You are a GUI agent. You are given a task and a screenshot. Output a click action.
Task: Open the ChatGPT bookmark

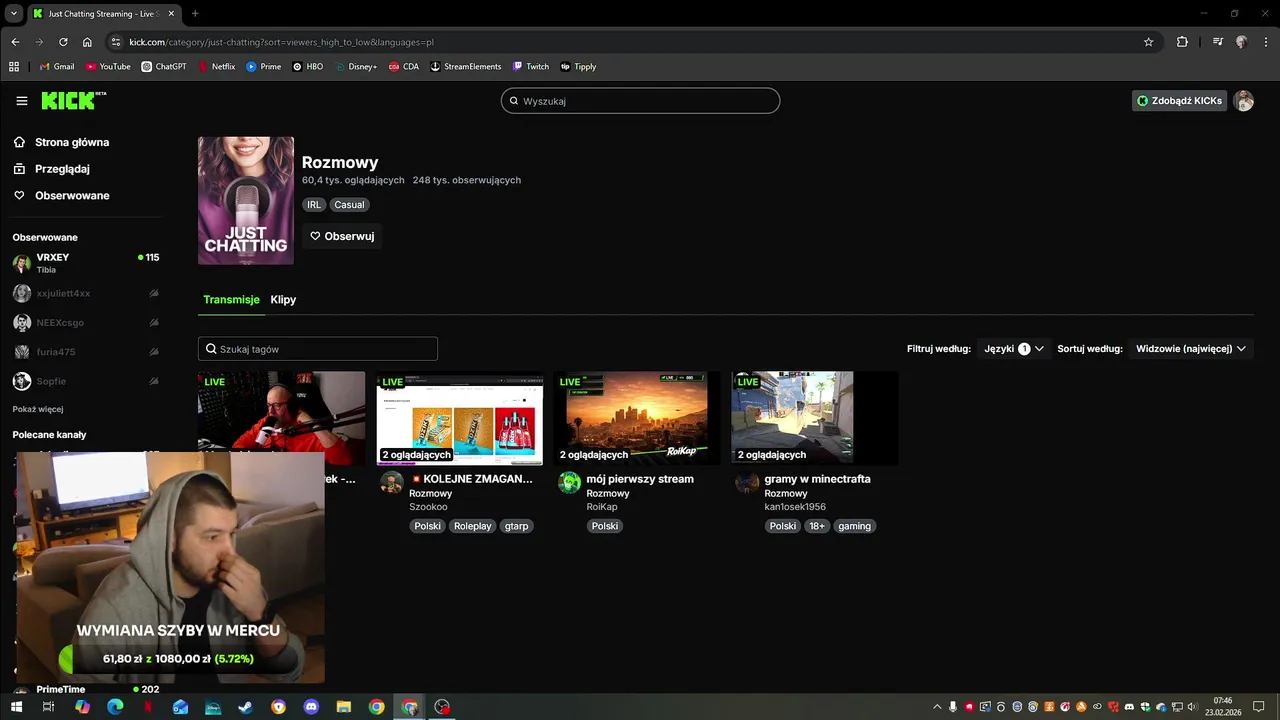tap(163, 67)
